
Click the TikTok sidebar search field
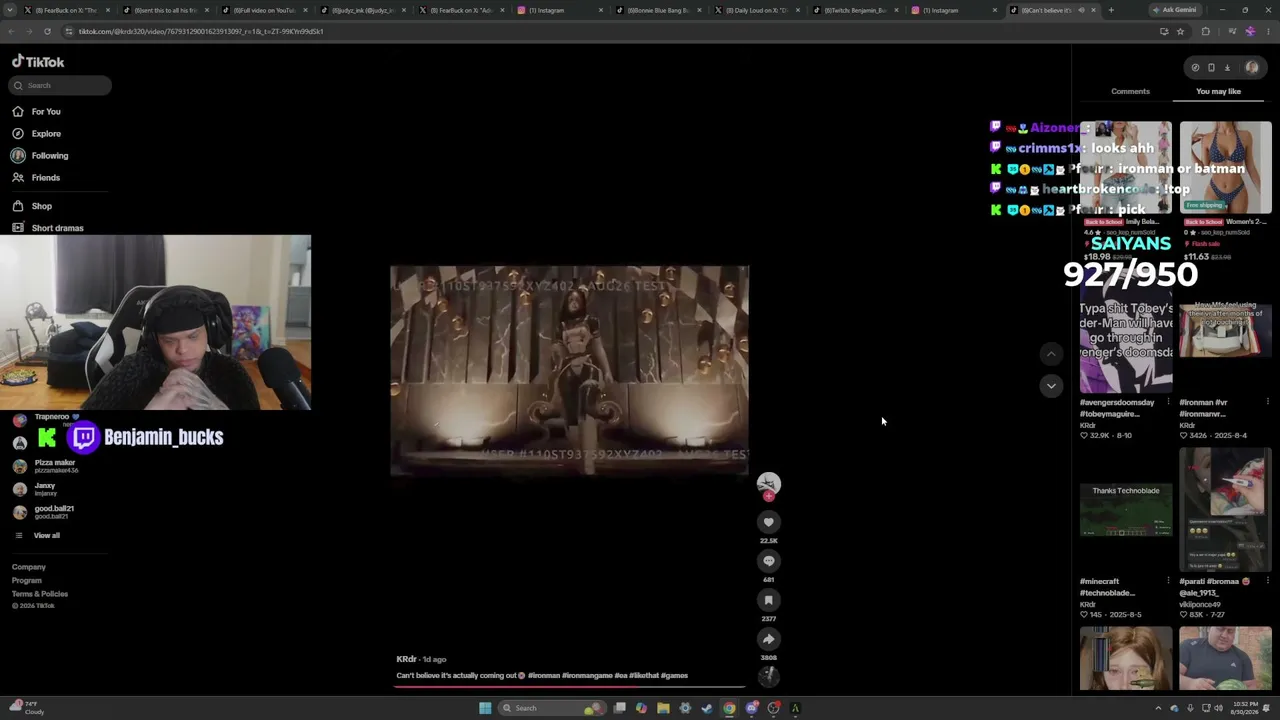(61, 85)
